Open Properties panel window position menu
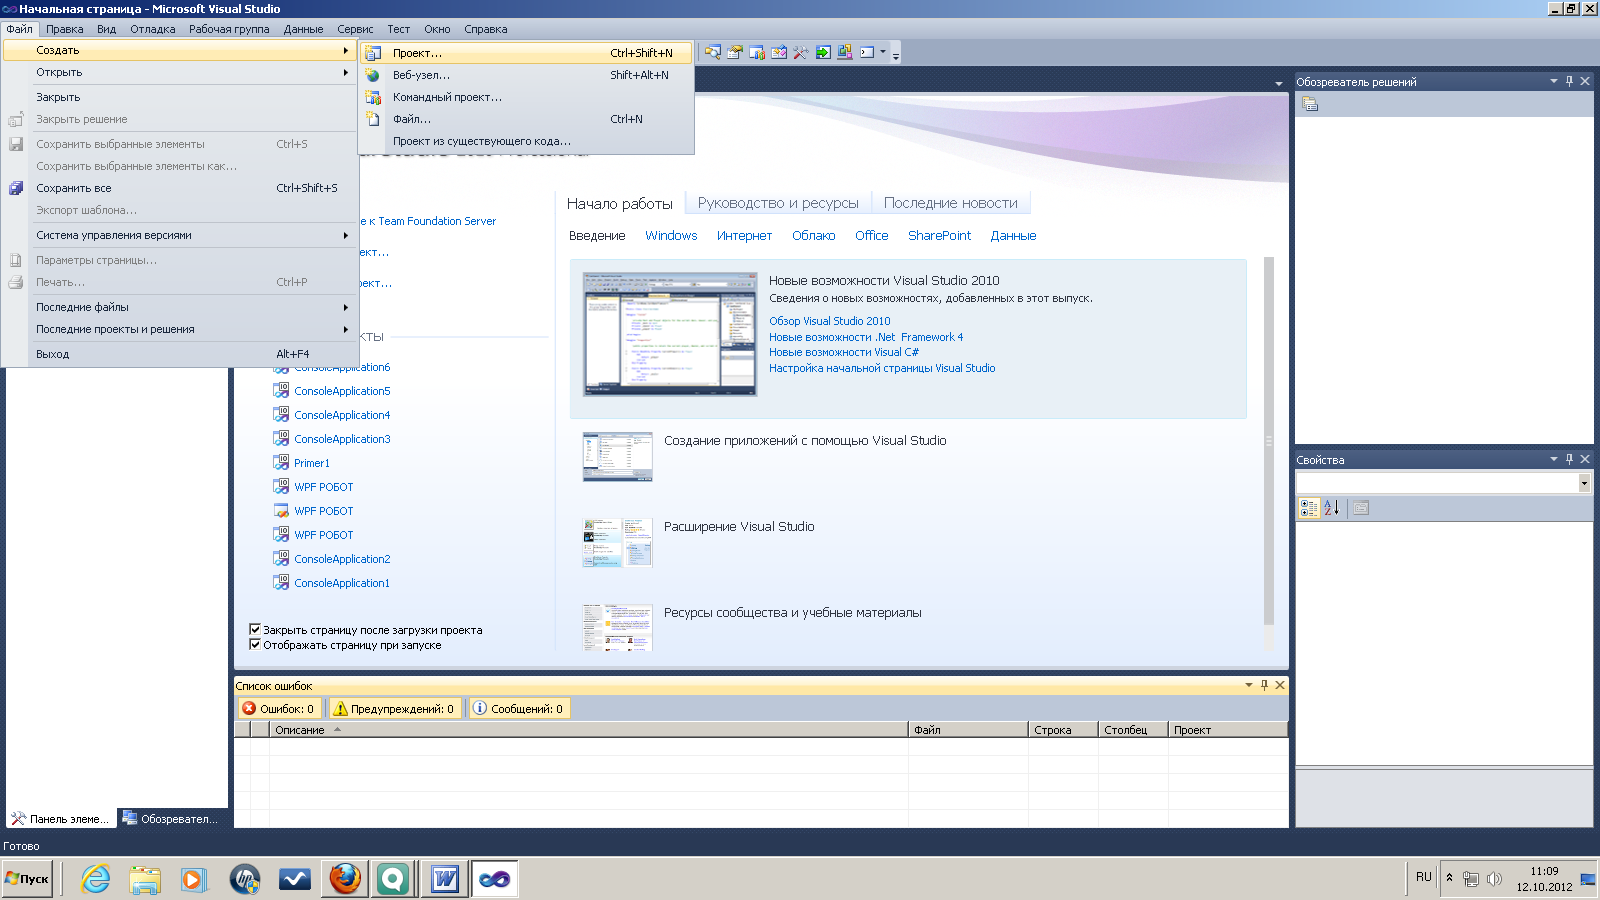This screenshot has width=1600, height=900. tap(1554, 459)
